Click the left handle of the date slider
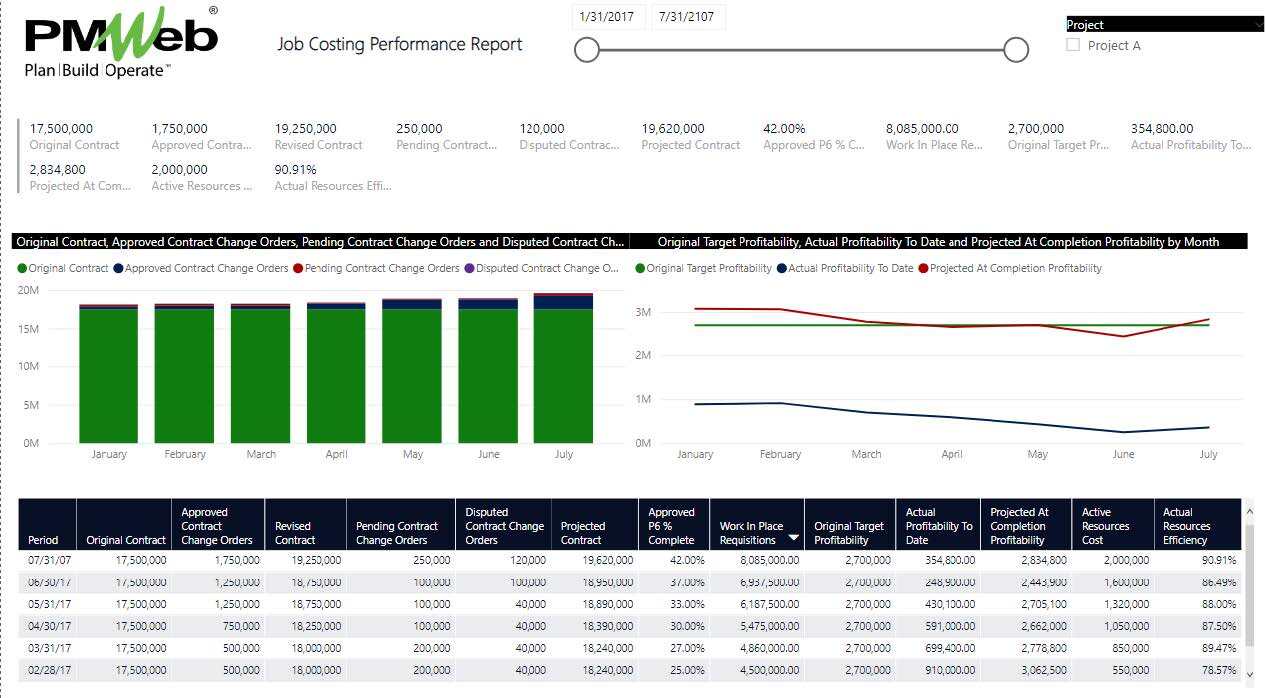The image size is (1269, 698). [587, 50]
